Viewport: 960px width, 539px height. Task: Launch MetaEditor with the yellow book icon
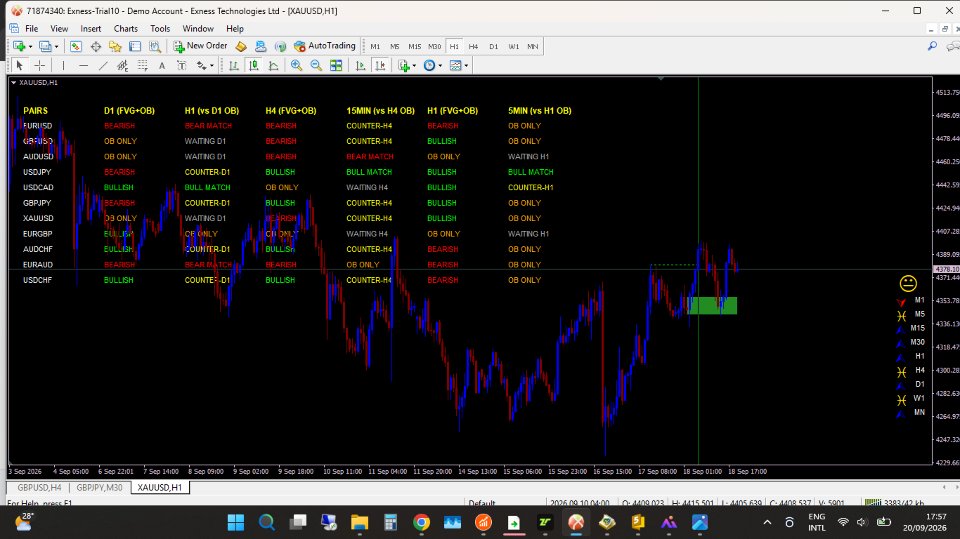click(241, 46)
